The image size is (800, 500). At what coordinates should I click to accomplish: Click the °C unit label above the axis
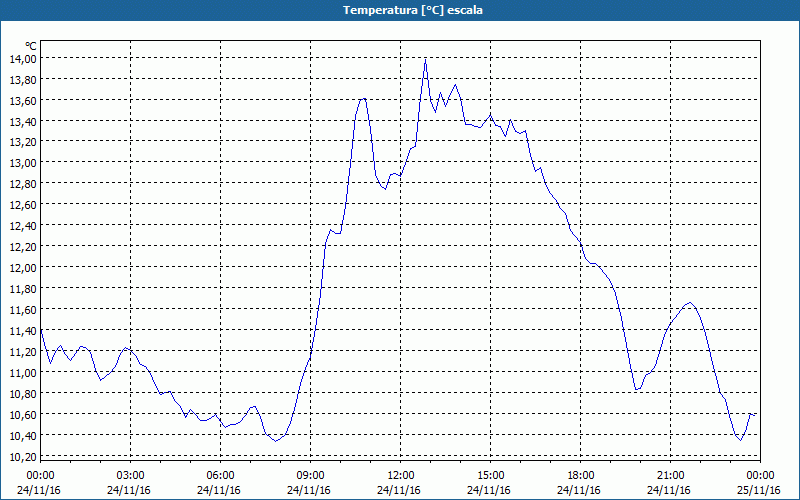coord(30,47)
